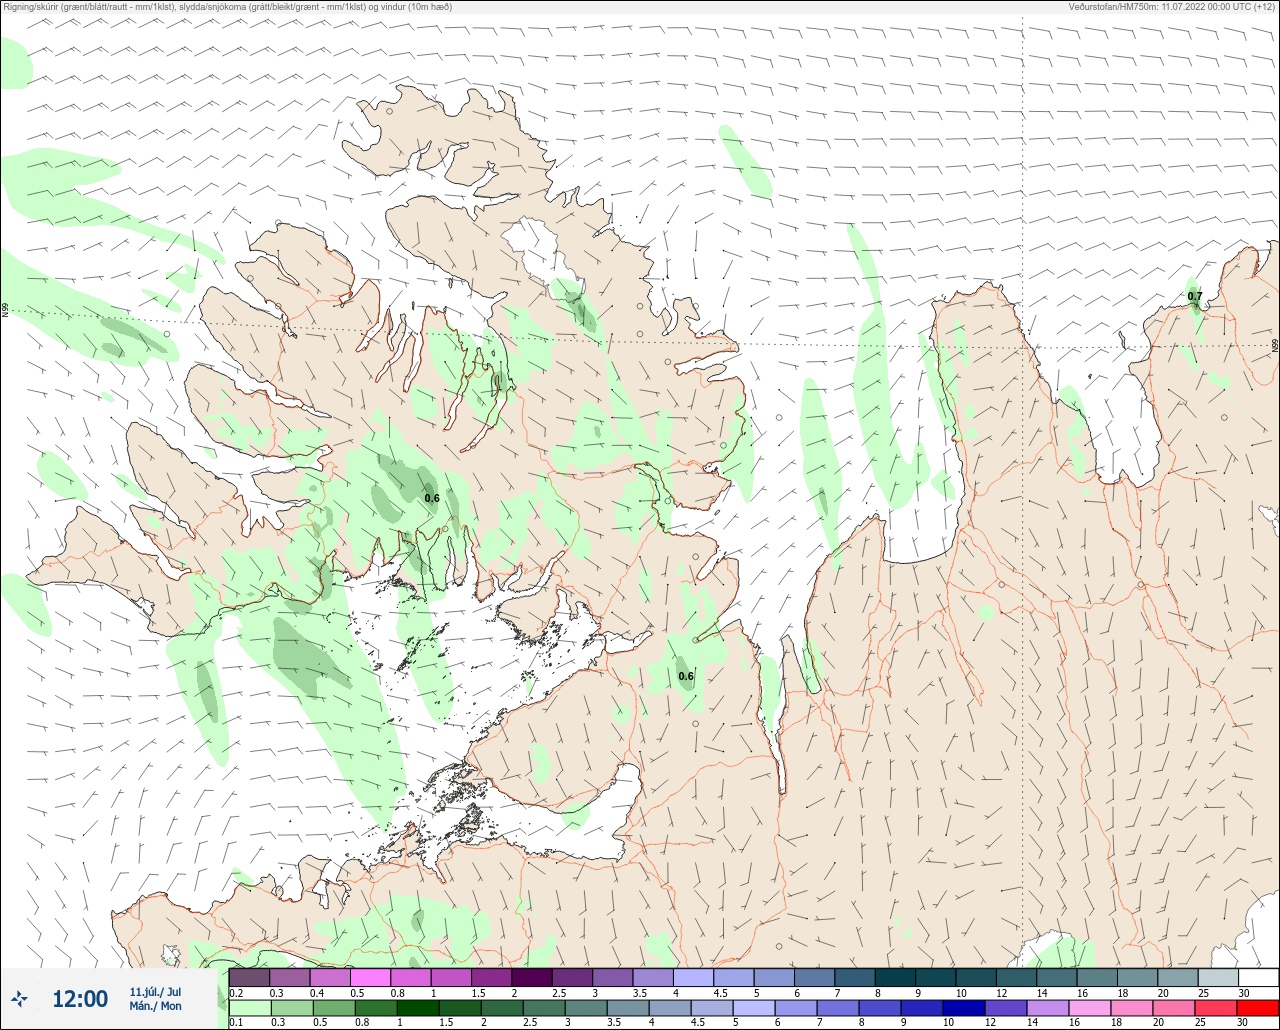1280x1030 pixels.
Task: Select the bright pink 0.5 swatch in top legend row
Action: (370, 978)
